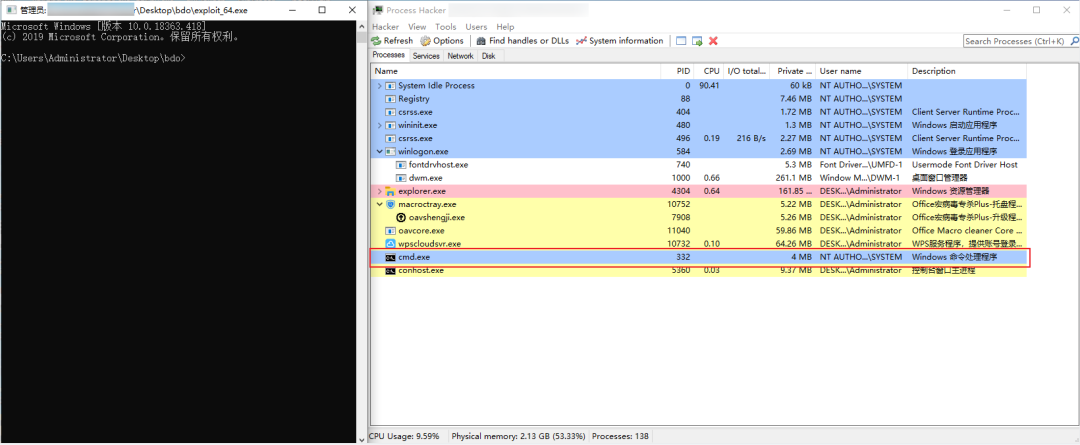Click PID value 4304 for explorer.exe

(x=681, y=191)
